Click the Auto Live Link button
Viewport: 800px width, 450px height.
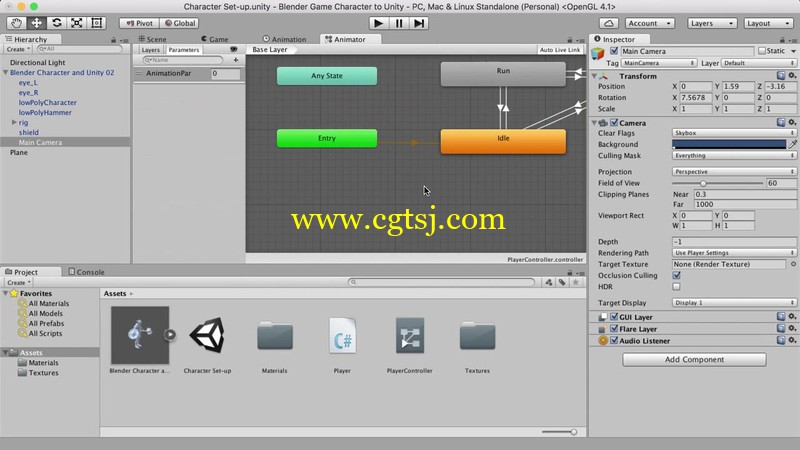coord(560,50)
